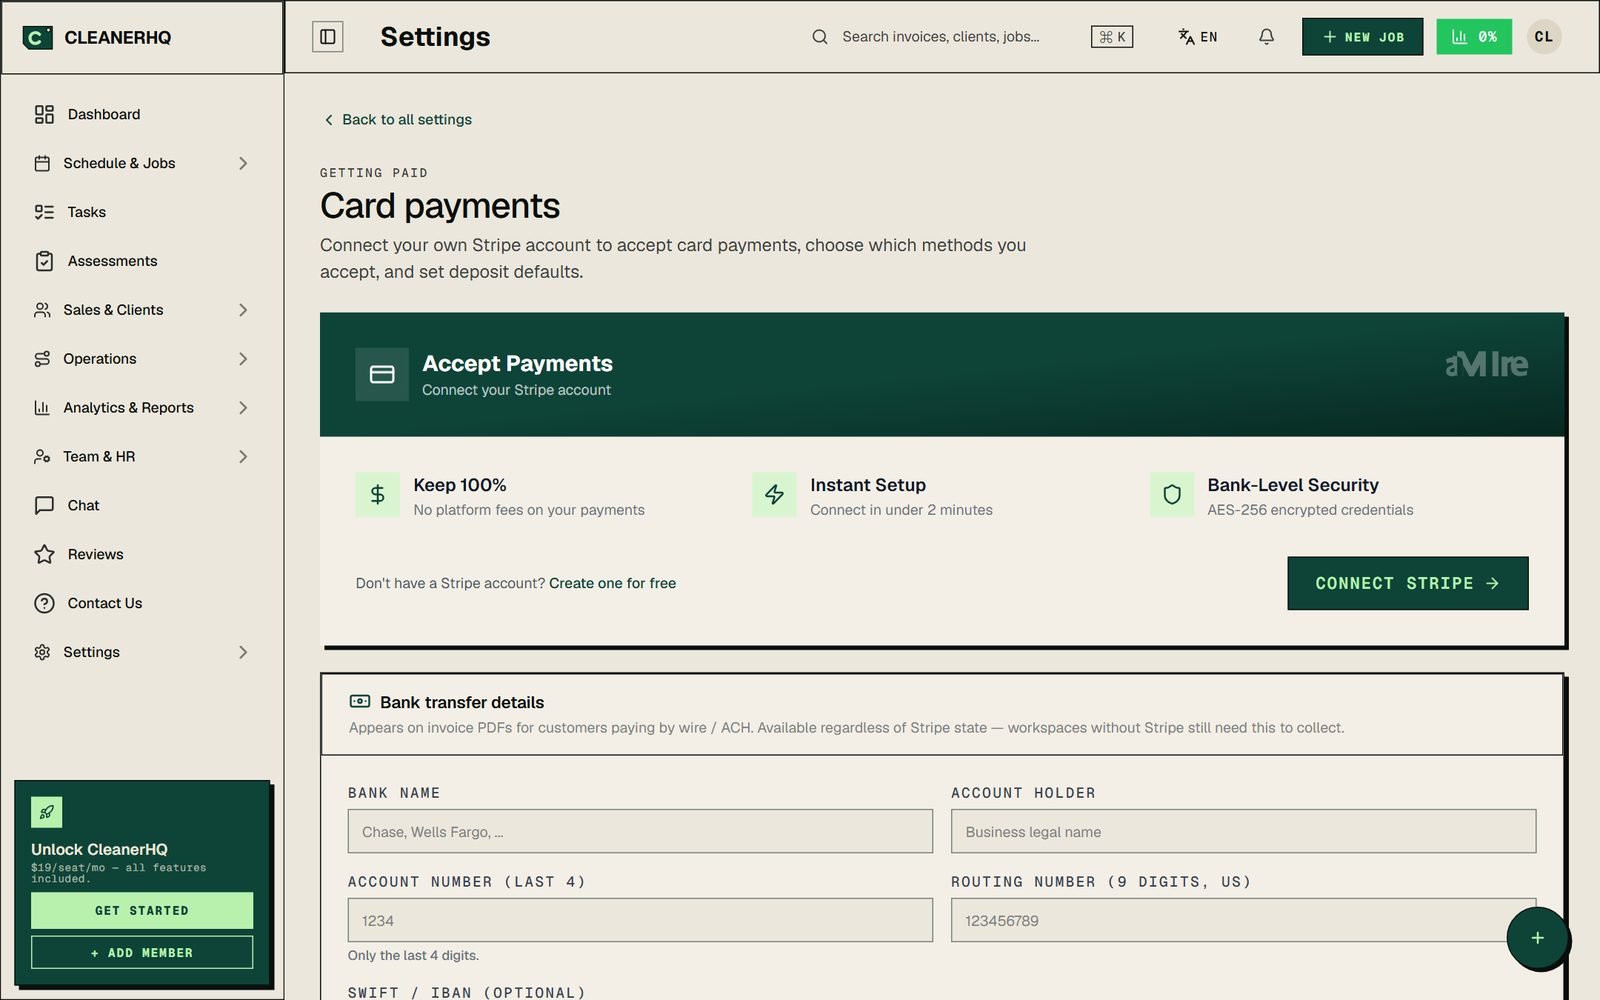This screenshot has width=1600, height=1000.
Task: Click the New Job button
Action: pyautogui.click(x=1362, y=37)
